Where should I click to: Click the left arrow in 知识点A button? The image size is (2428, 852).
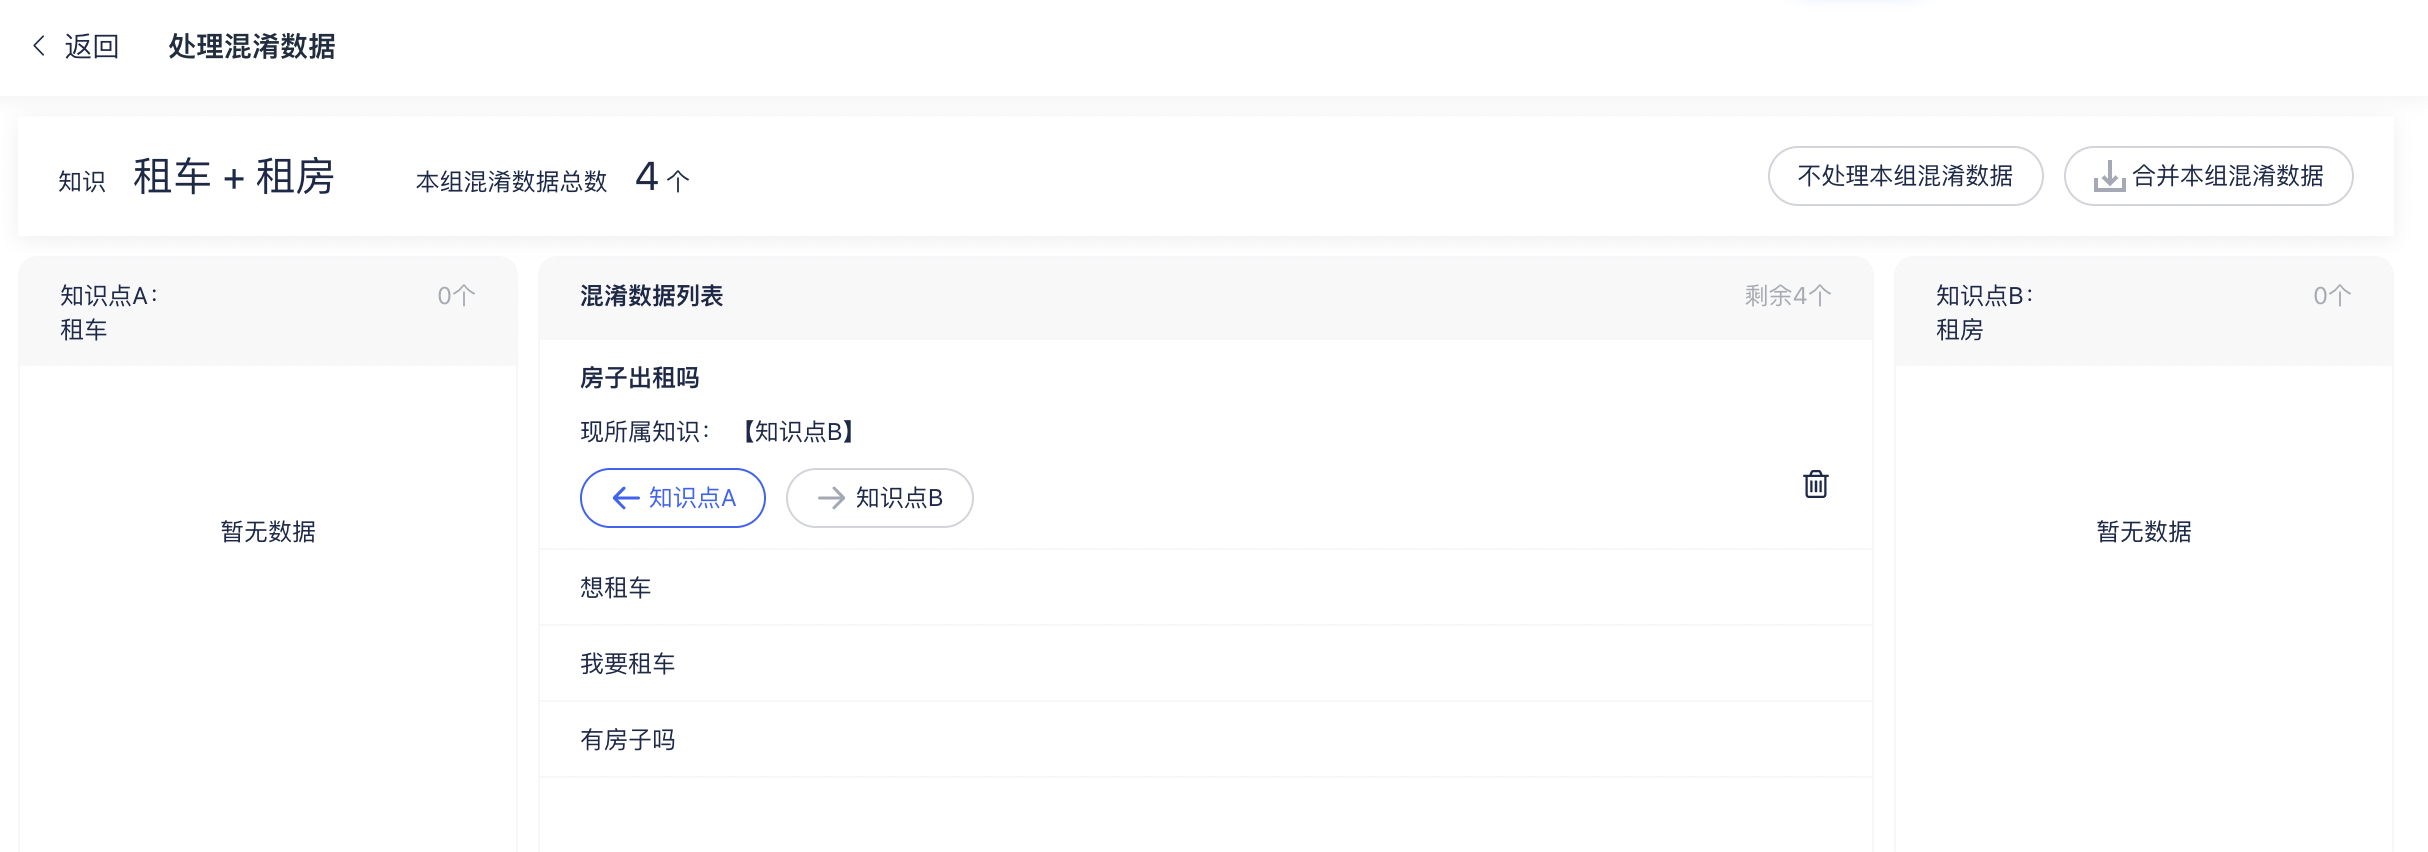[x=626, y=498]
